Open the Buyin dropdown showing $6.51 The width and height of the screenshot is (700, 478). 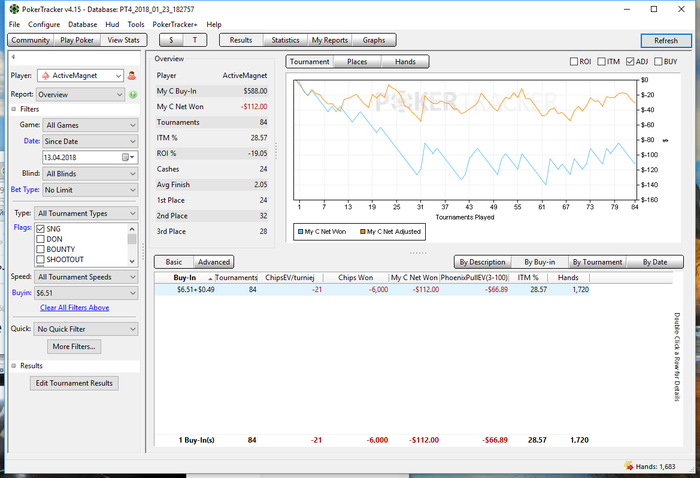pos(87,293)
